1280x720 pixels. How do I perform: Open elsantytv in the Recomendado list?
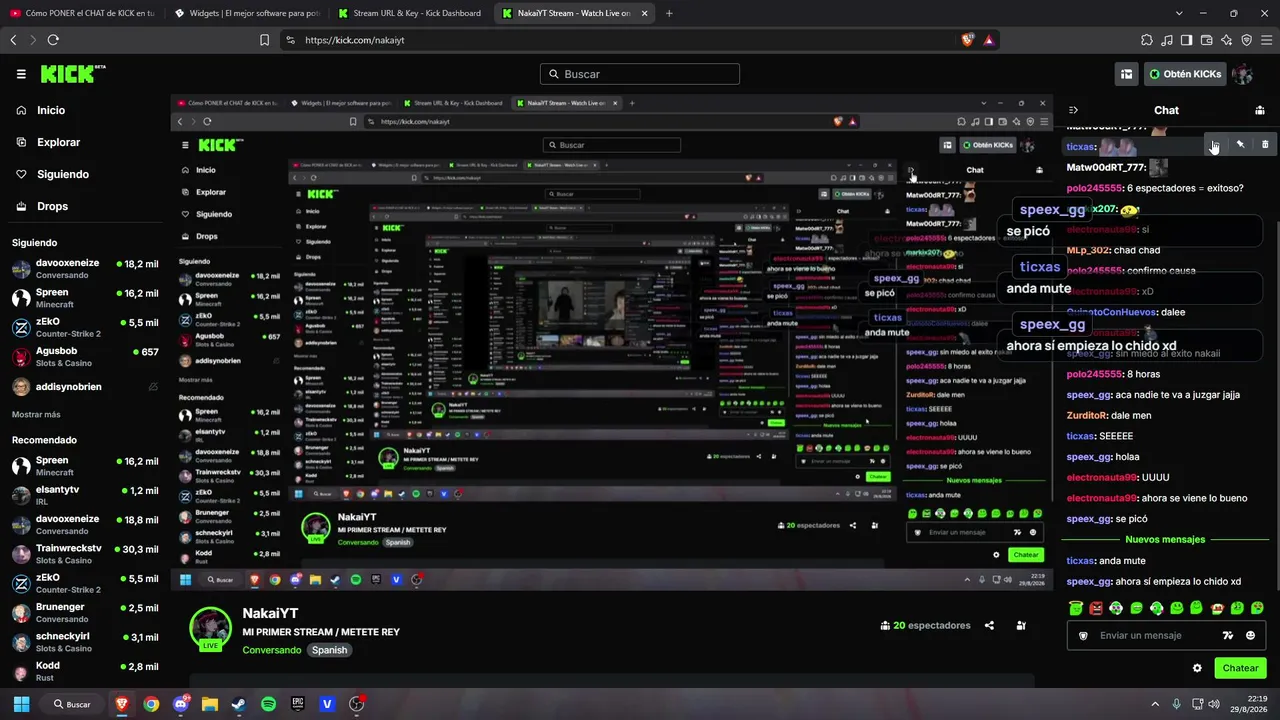click(x=85, y=495)
